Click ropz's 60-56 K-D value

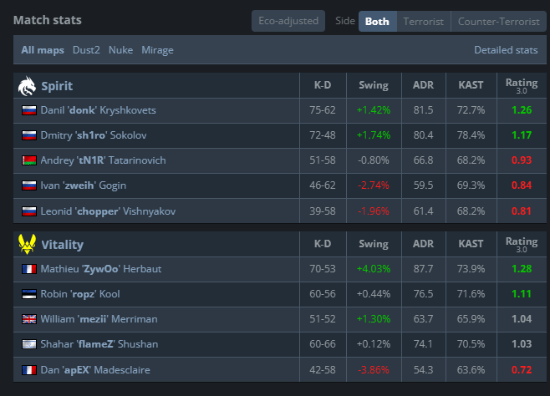pos(322,294)
